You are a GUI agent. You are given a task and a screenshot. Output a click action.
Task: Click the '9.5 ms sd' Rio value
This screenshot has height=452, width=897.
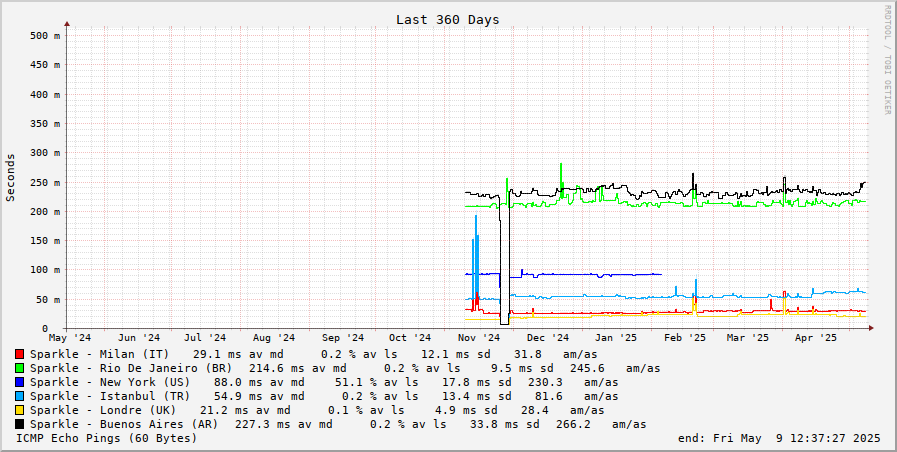click(x=522, y=368)
